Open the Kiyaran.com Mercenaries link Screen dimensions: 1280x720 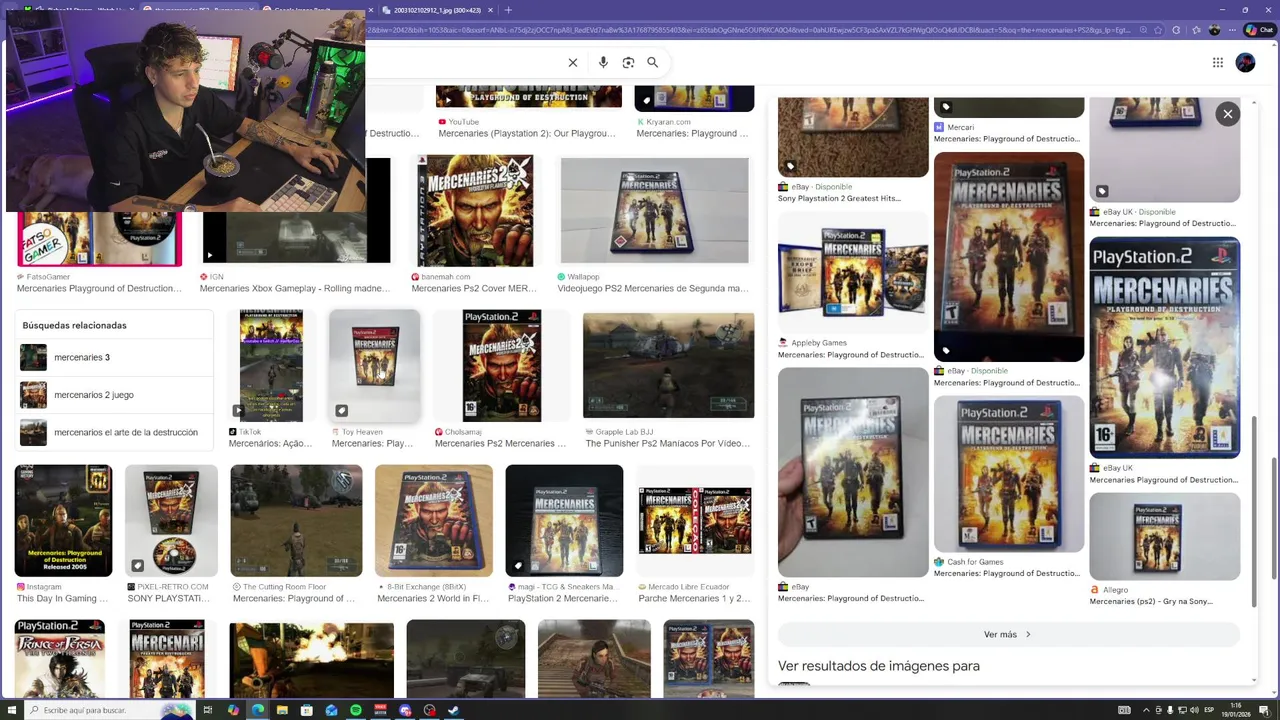pyautogui.click(x=692, y=133)
